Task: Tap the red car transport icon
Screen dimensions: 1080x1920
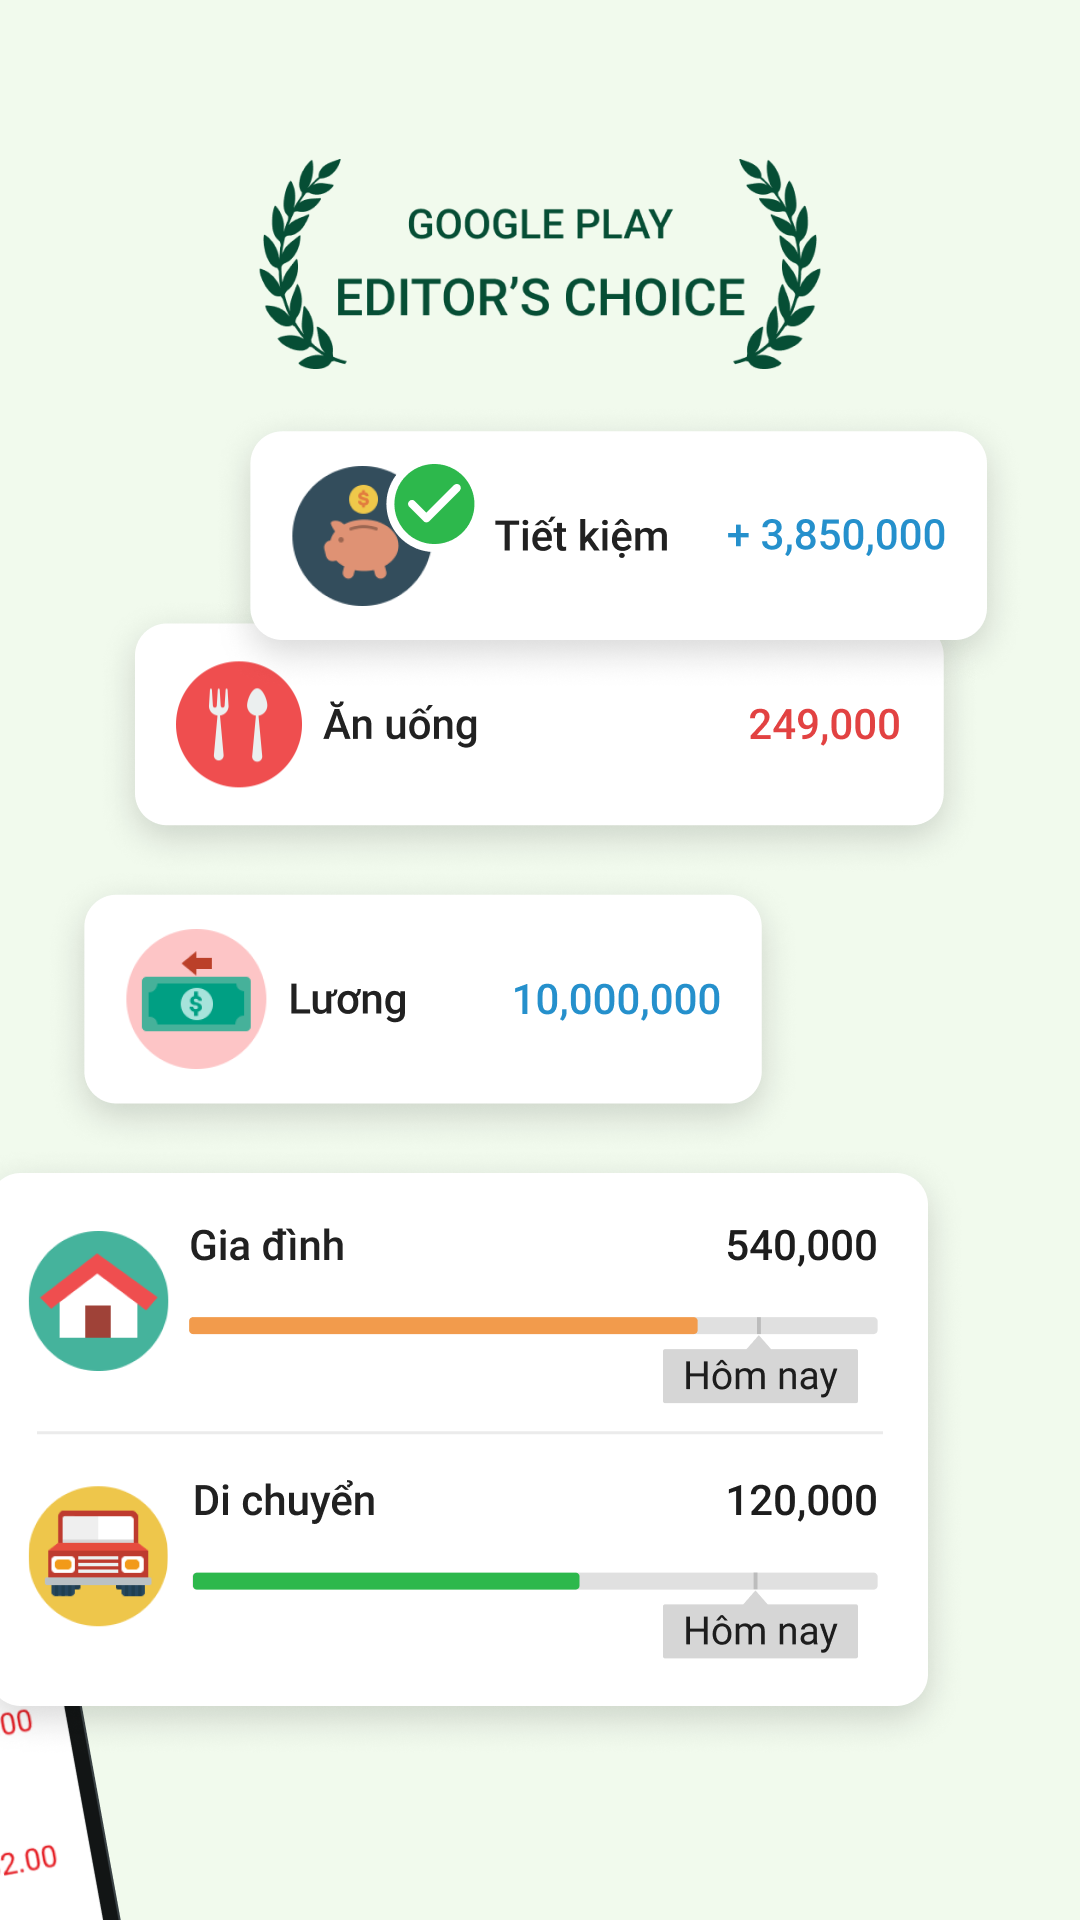Action: click(99, 1556)
